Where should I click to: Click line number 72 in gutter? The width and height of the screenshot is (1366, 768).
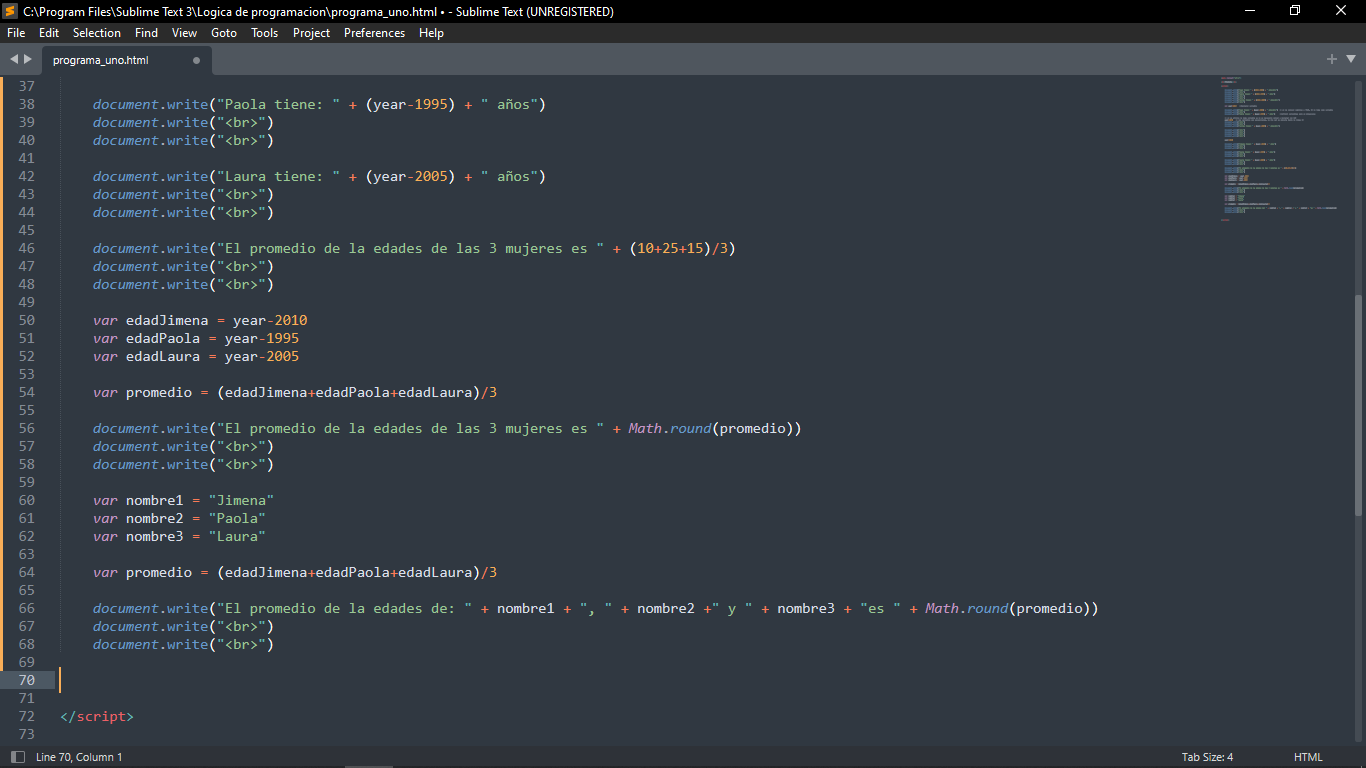coord(26,716)
